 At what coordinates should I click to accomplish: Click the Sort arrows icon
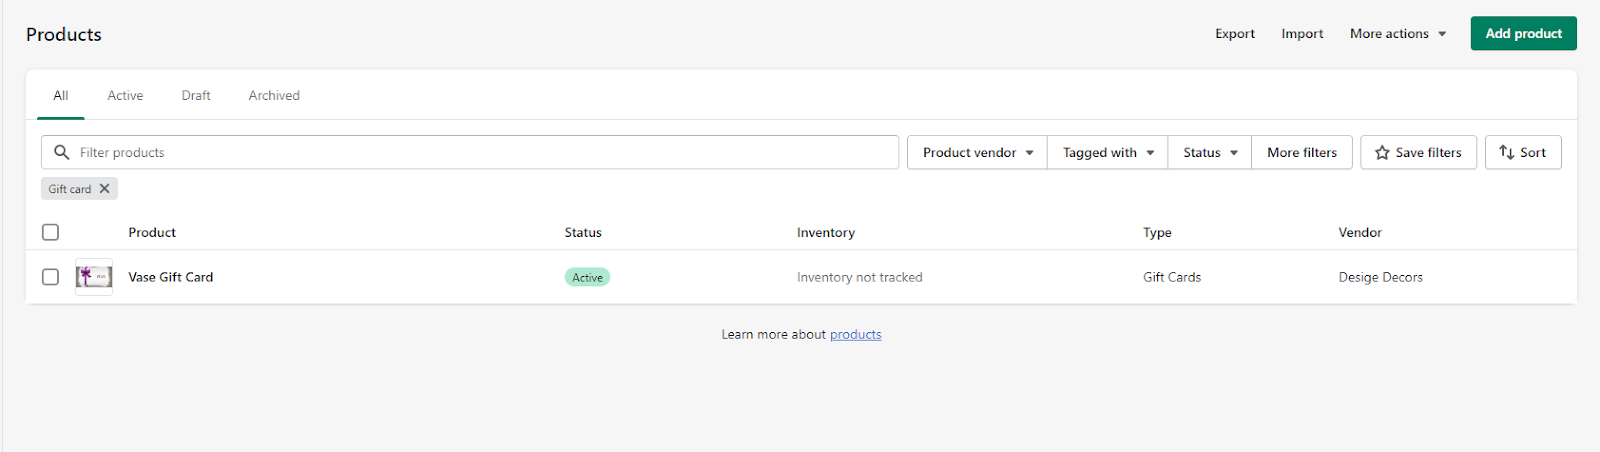point(1506,152)
